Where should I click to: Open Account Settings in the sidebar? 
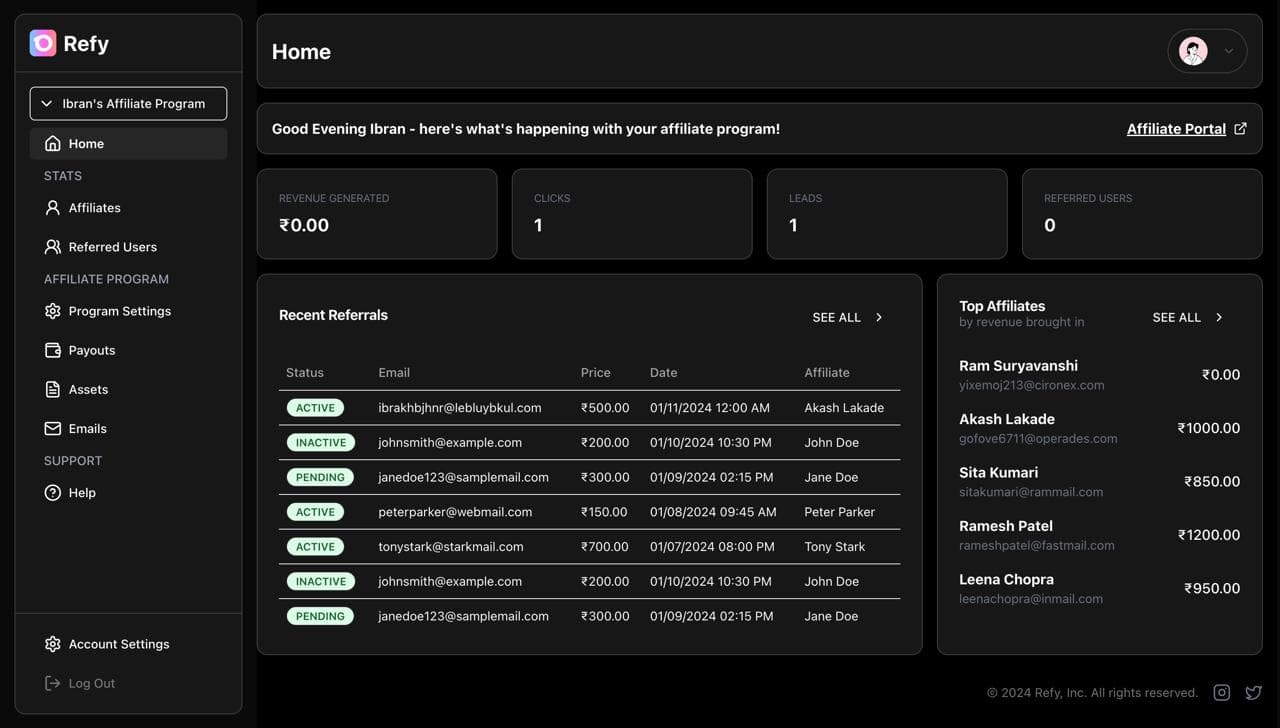[118, 644]
